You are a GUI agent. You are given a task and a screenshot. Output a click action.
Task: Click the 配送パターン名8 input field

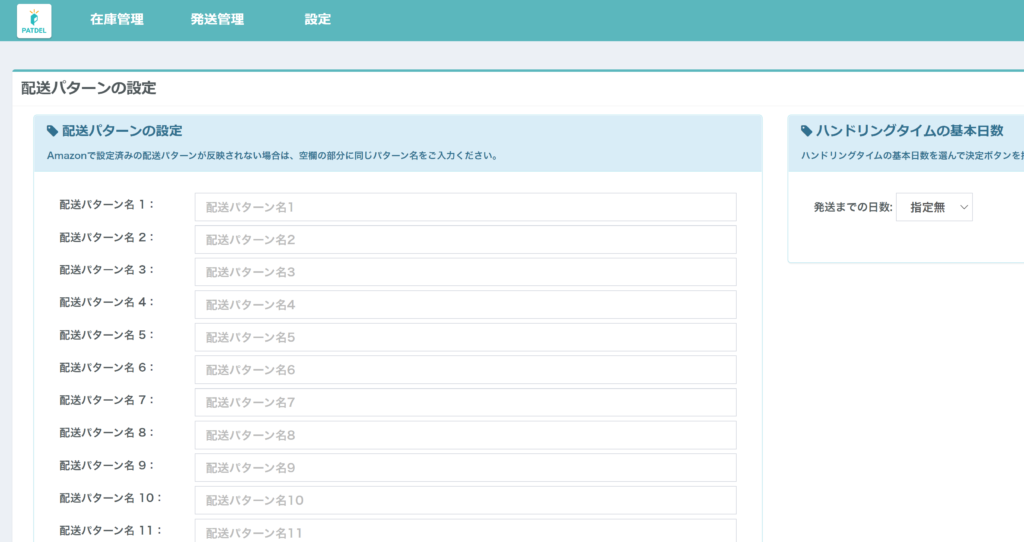point(465,435)
